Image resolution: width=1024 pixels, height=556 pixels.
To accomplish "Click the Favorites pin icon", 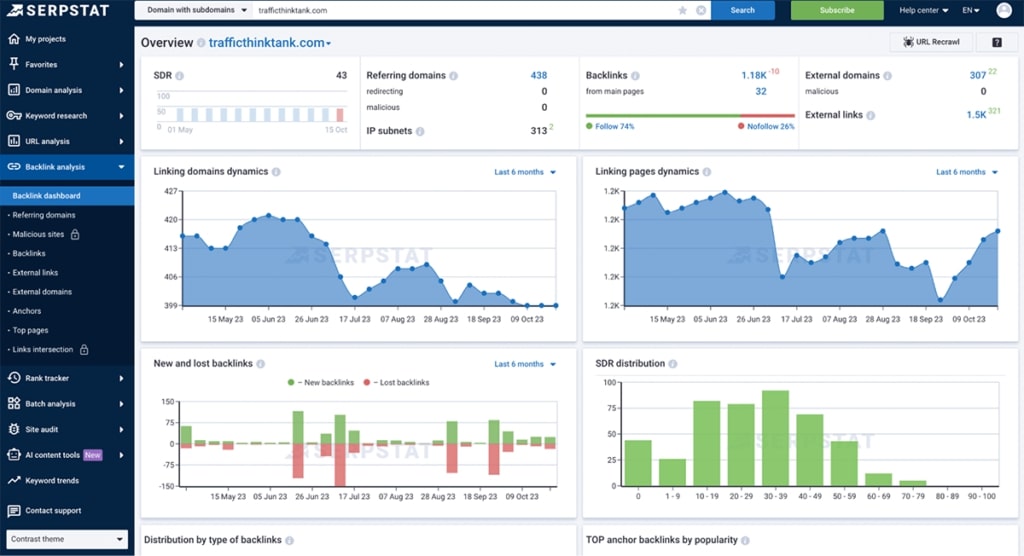I will (x=14, y=64).
